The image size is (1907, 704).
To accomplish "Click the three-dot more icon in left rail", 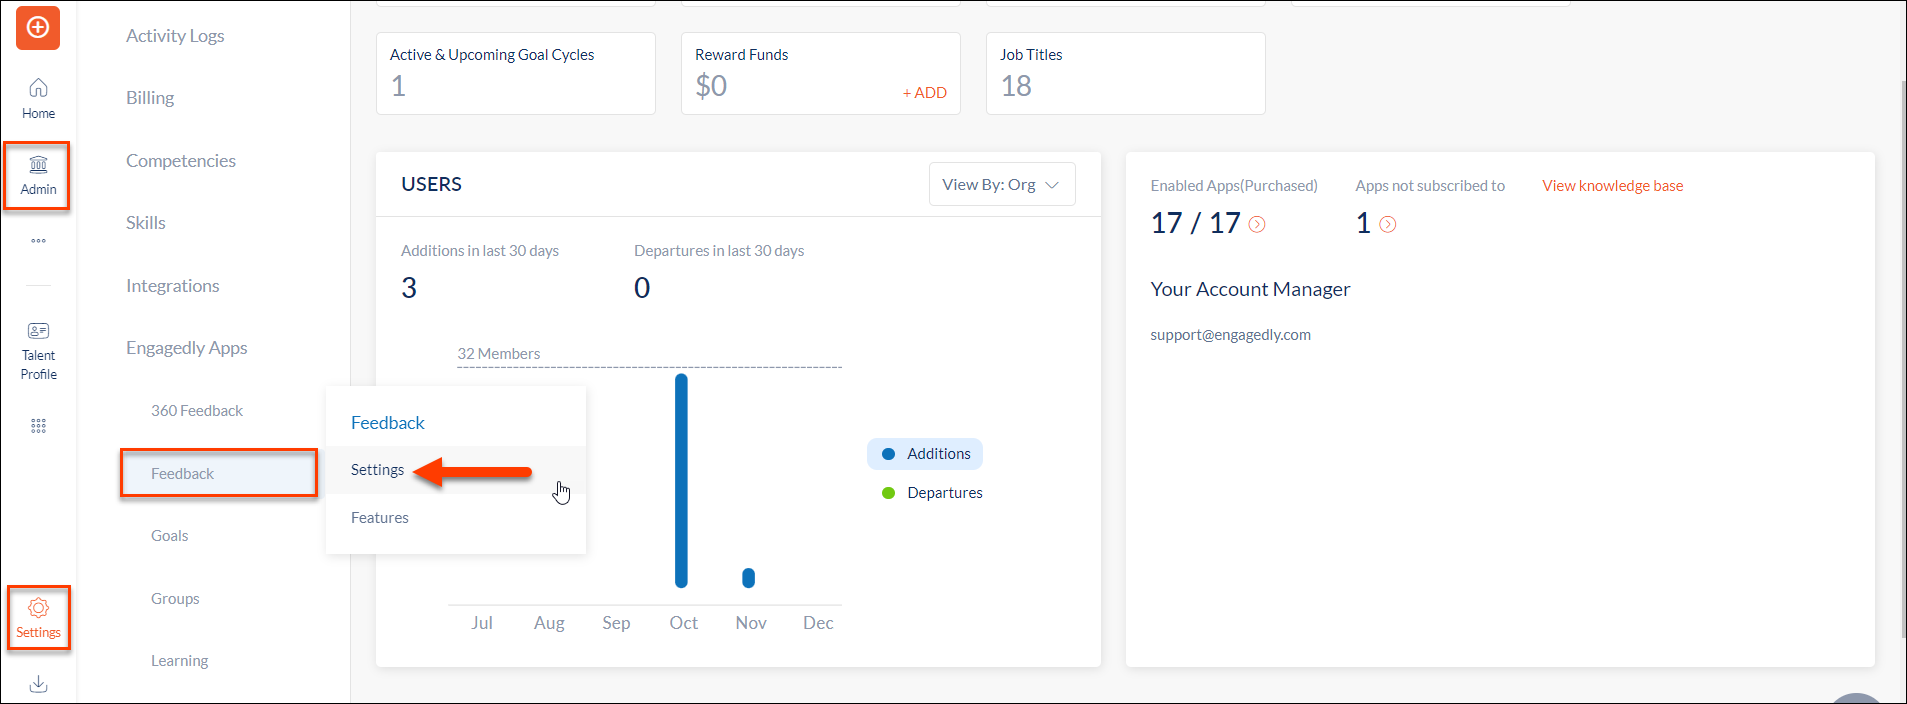I will click(x=38, y=241).
